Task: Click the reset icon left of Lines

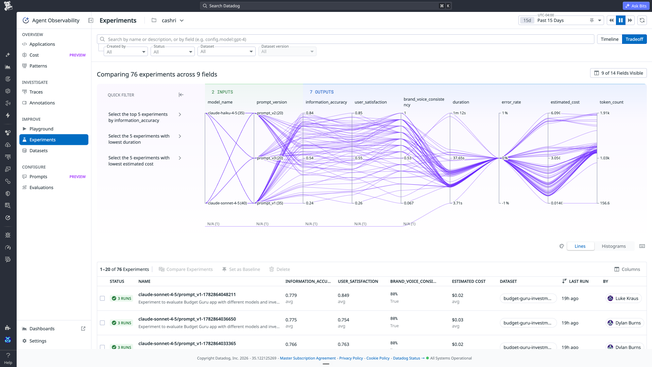Action: tap(561, 246)
